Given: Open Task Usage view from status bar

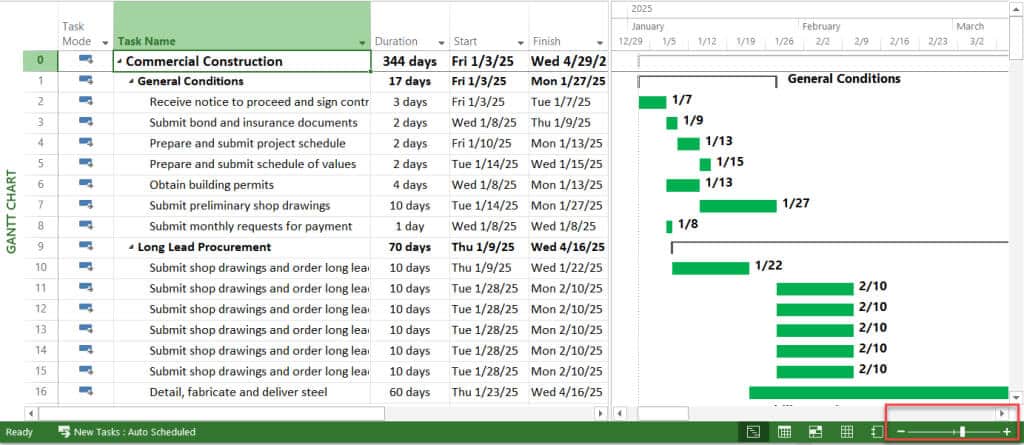Looking at the screenshot, I should [x=785, y=431].
